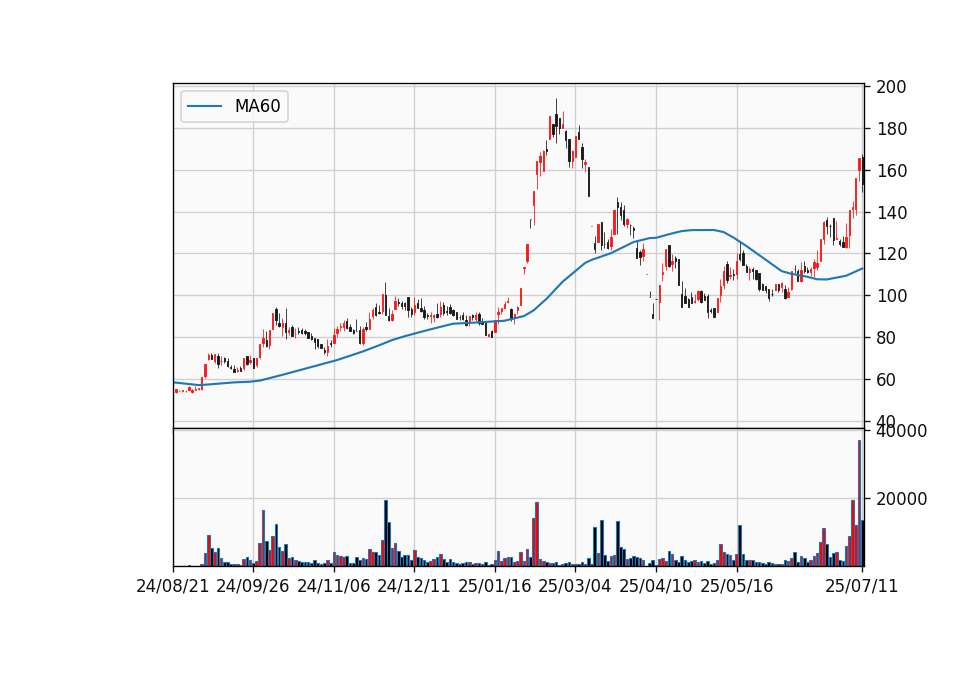Click the 20000 volume axis label
Viewport: 960px width, 690px height.
click(x=902, y=500)
